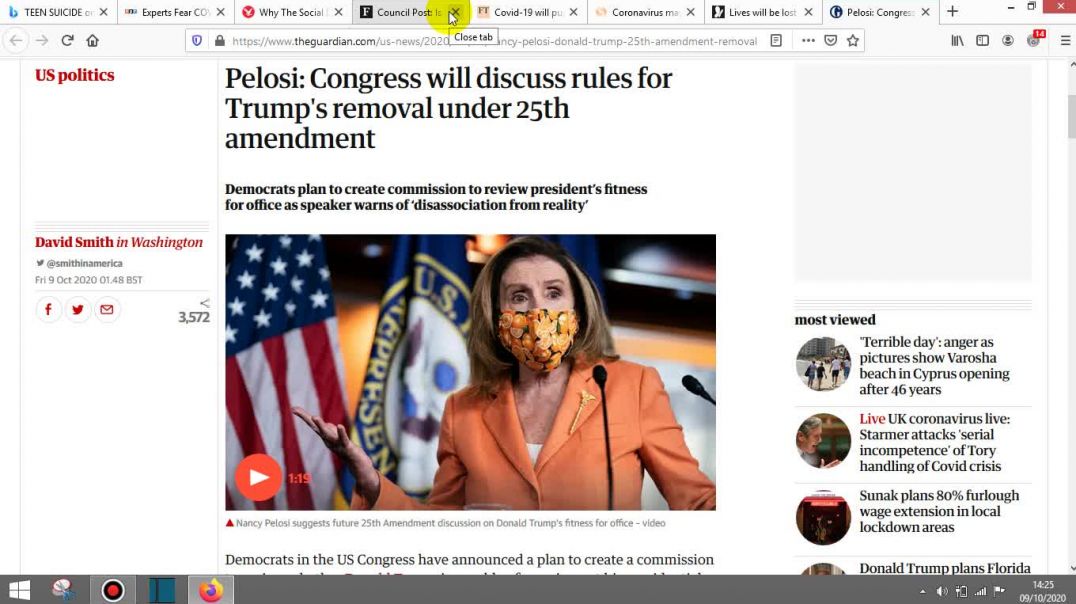The image size is (1076, 604).
Task: Open David Smith author link
Action: (x=74, y=242)
